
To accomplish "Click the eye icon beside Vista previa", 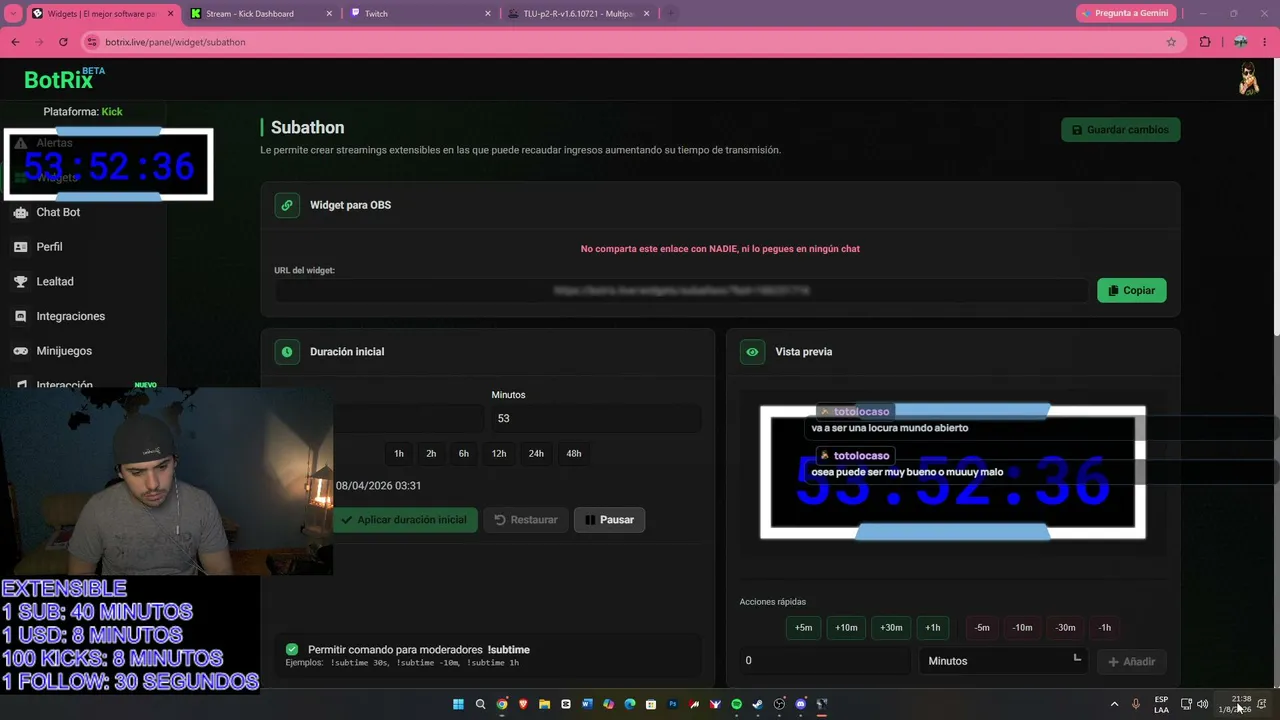I will (x=752, y=352).
